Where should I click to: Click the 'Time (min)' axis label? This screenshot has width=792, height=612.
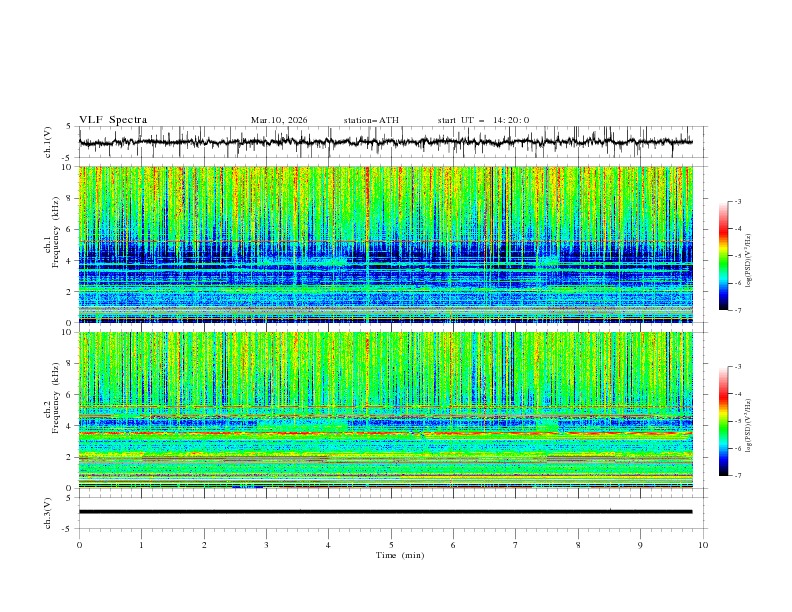[400, 555]
